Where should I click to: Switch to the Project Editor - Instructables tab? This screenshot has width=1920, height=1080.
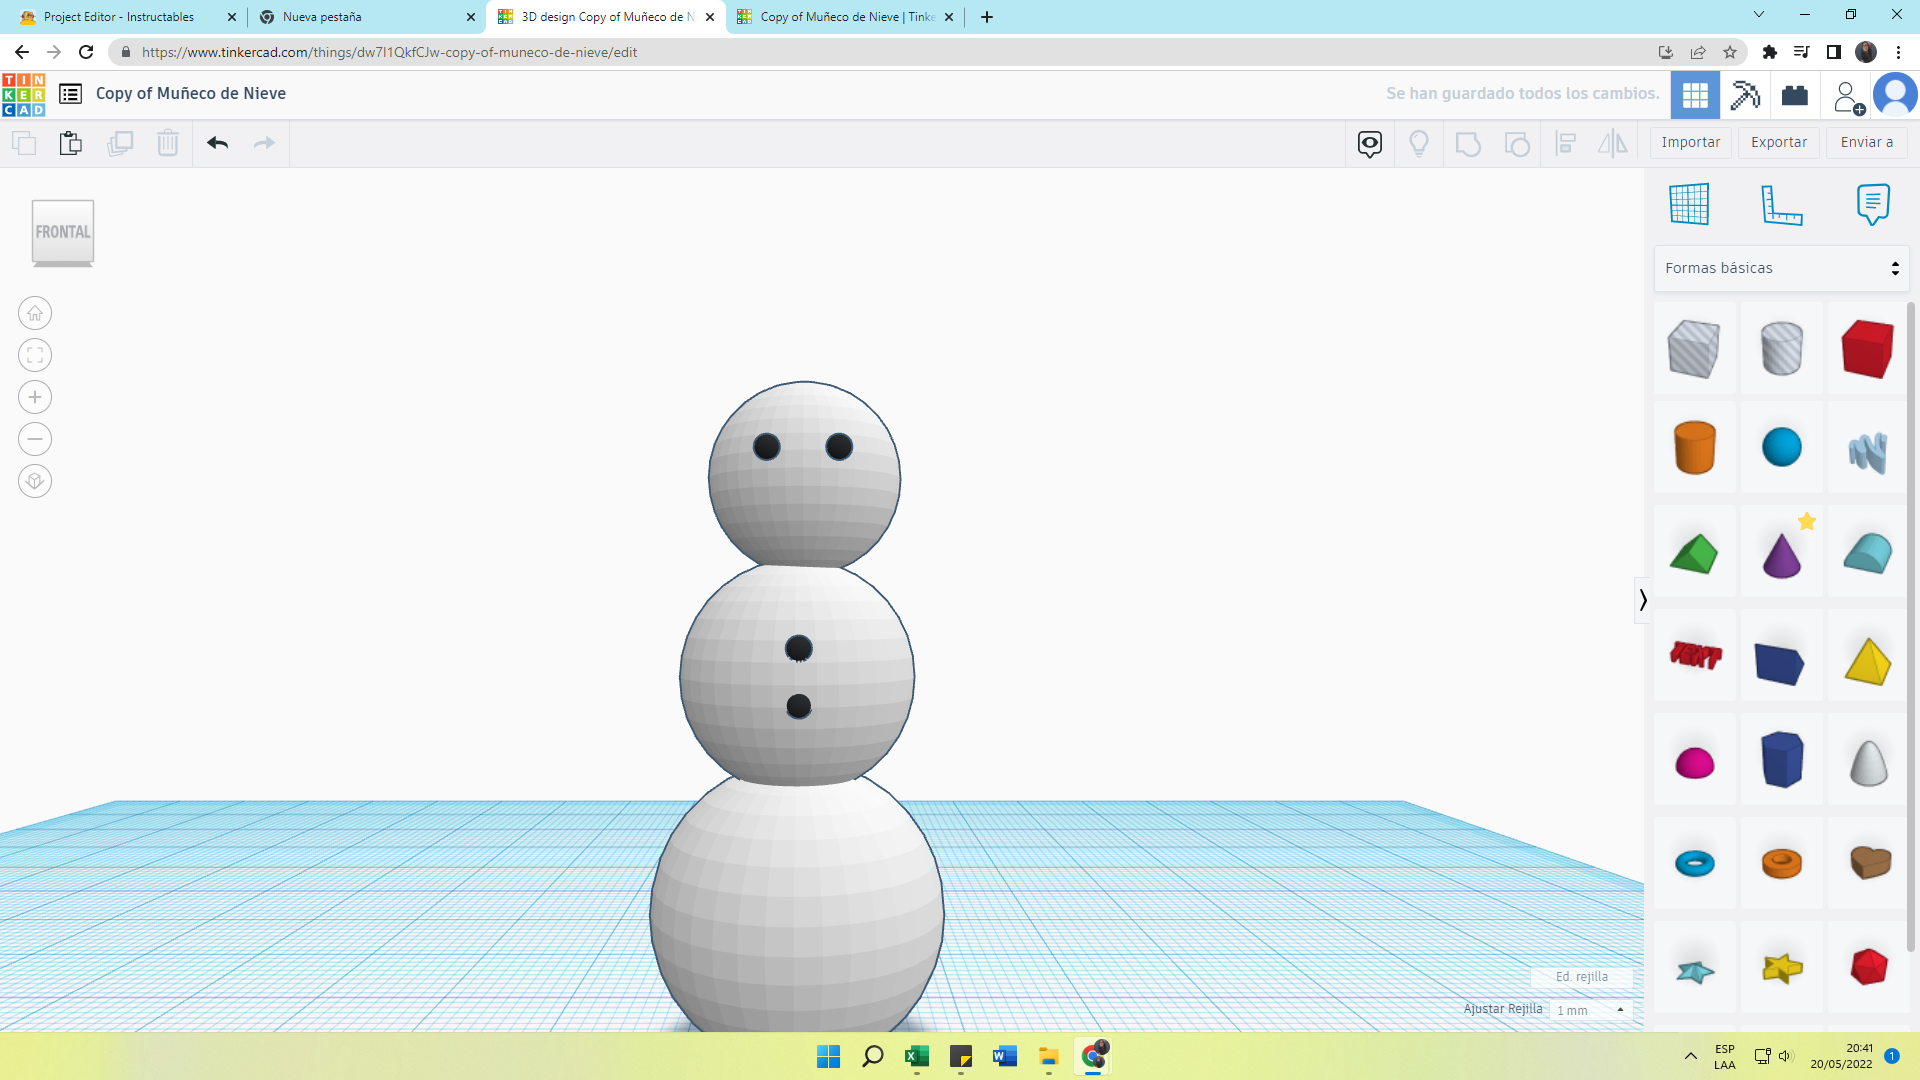click(x=119, y=17)
